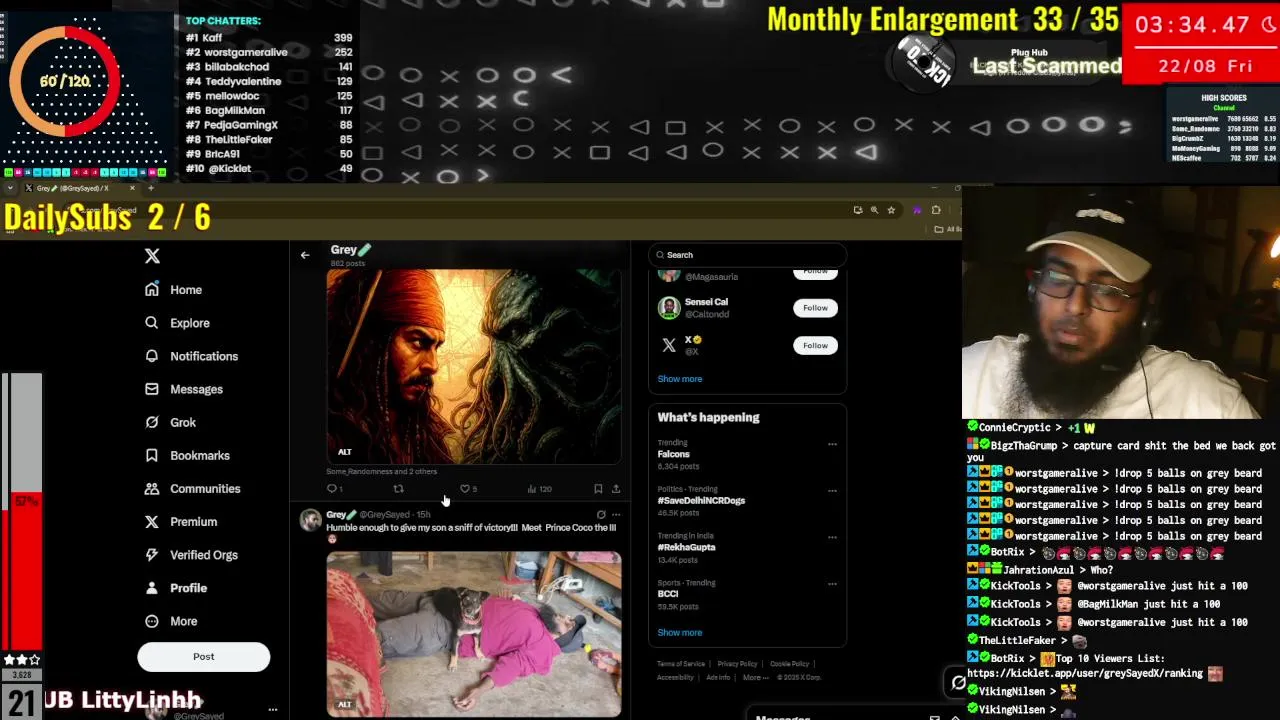This screenshot has height=720, width=1280.
Task: Expand the footer More menu
Action: click(755, 678)
